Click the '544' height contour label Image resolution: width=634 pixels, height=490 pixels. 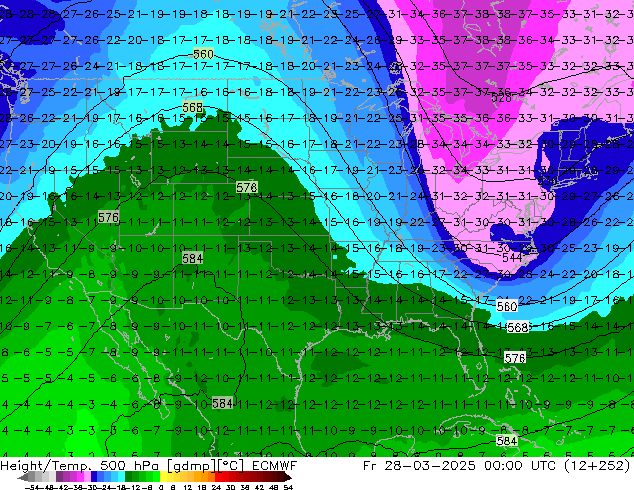[x=512, y=257]
